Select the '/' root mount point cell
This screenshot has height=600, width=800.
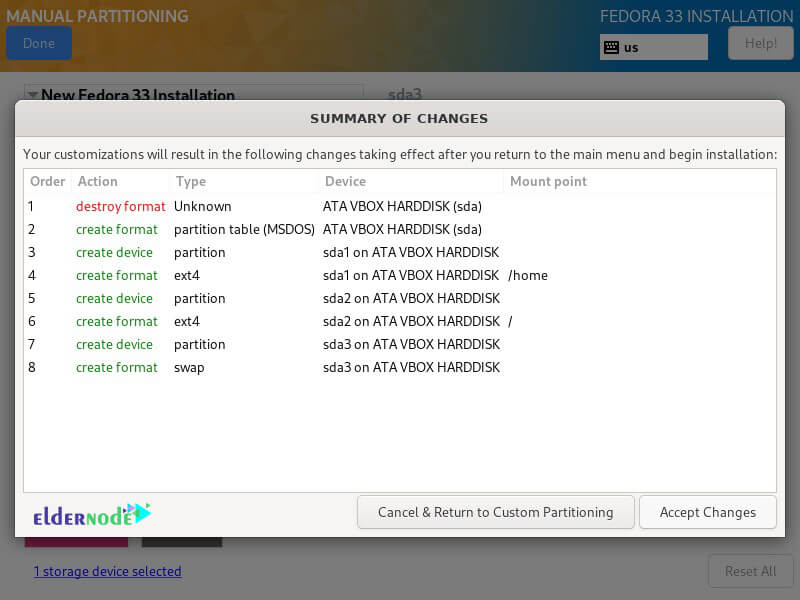tap(510, 321)
